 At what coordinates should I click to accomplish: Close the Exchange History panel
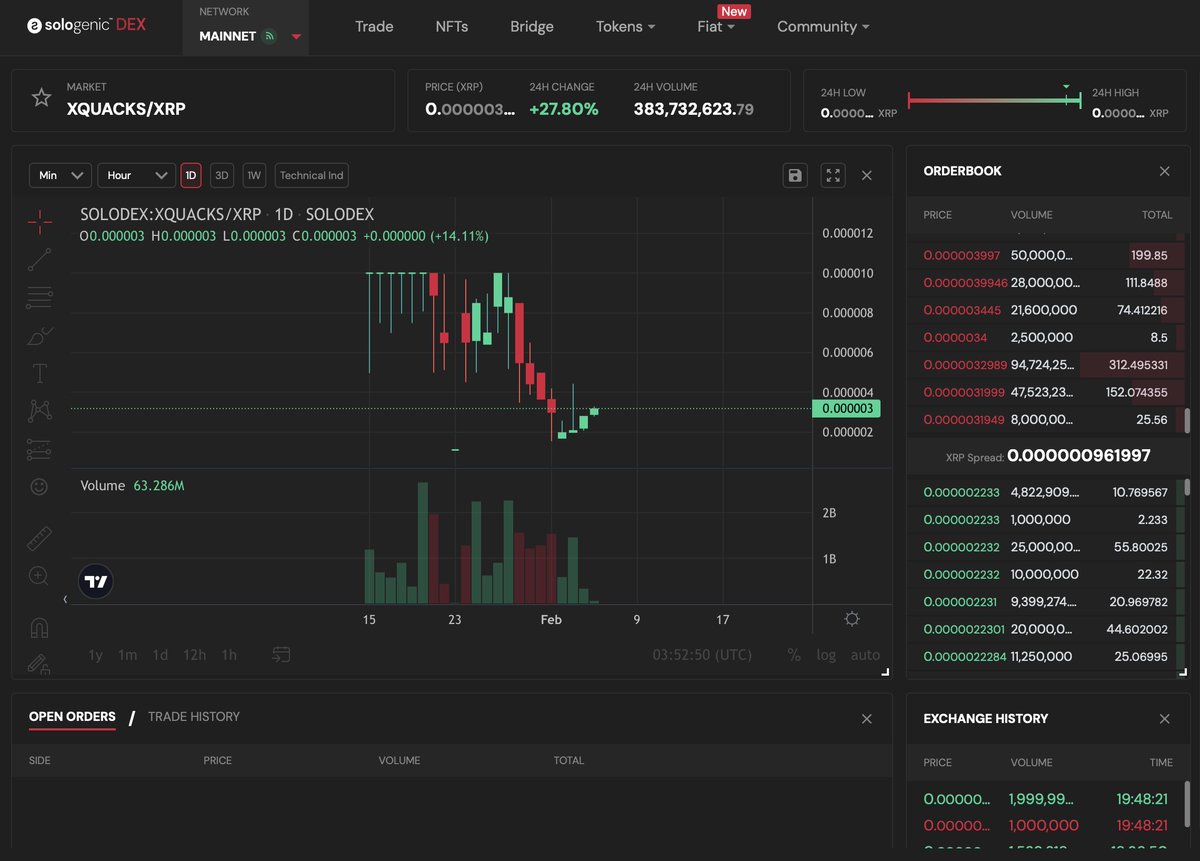1164,719
